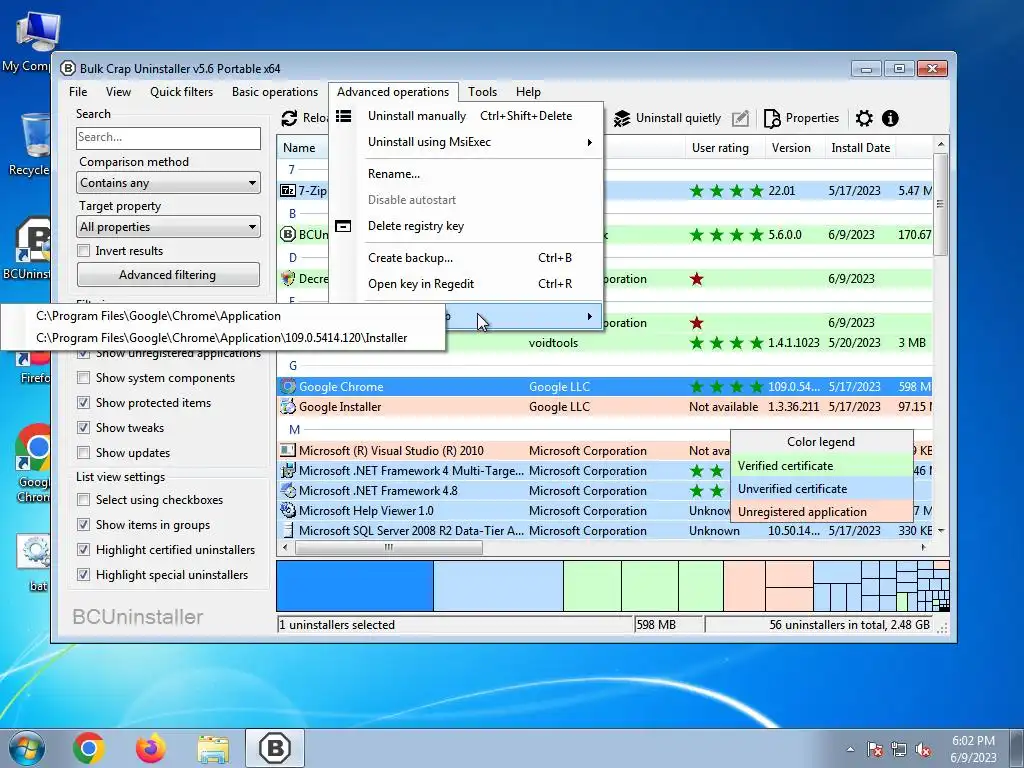
Task: Launch Chrome from the taskbar
Action: [x=89, y=748]
